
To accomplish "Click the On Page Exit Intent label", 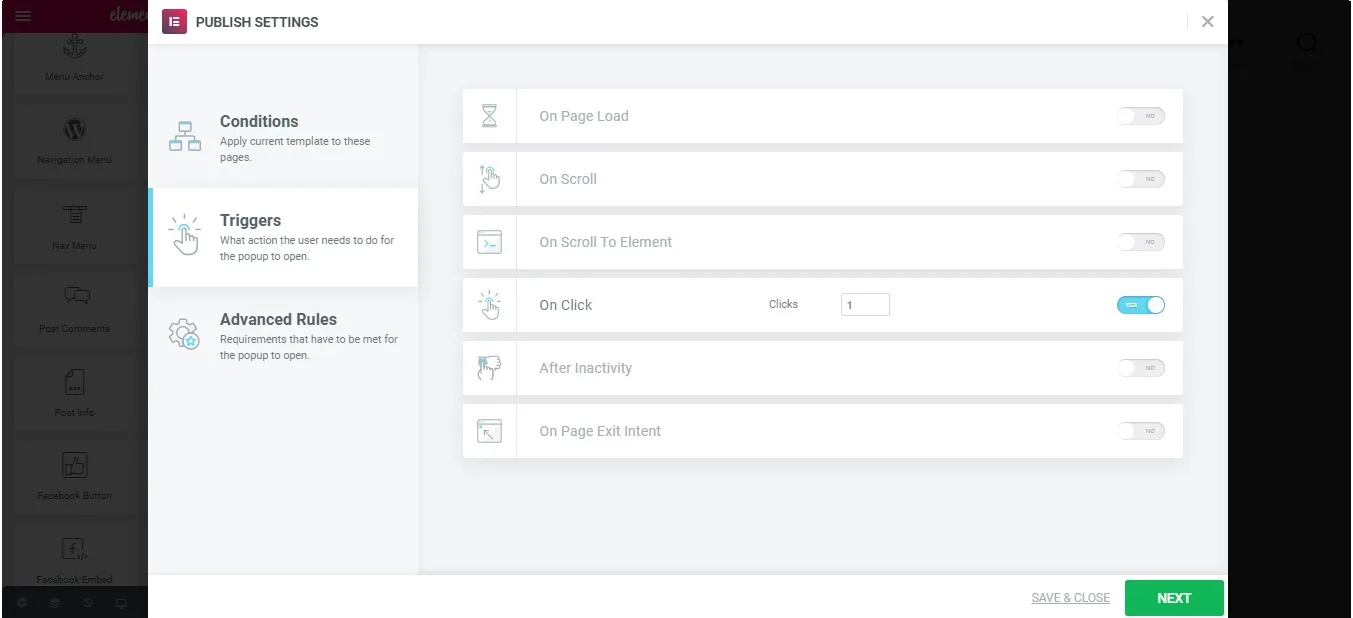I will pos(600,431).
